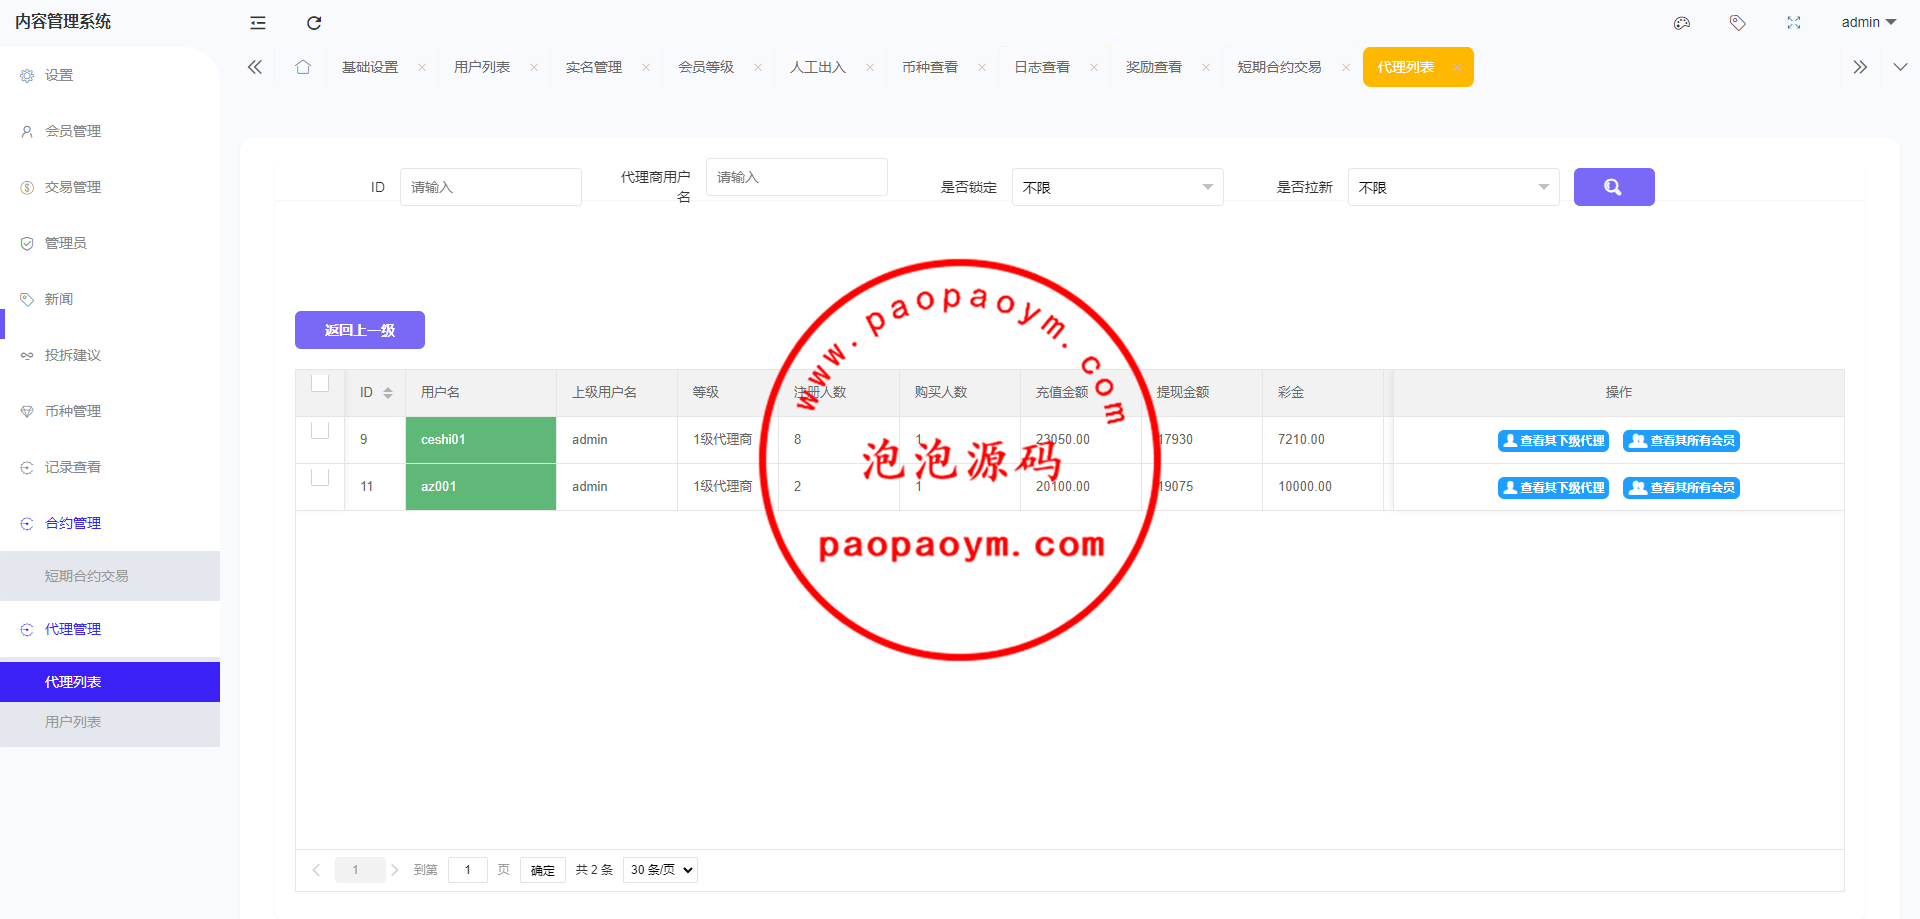
Task: Go to home tab icon
Action: click(x=303, y=67)
